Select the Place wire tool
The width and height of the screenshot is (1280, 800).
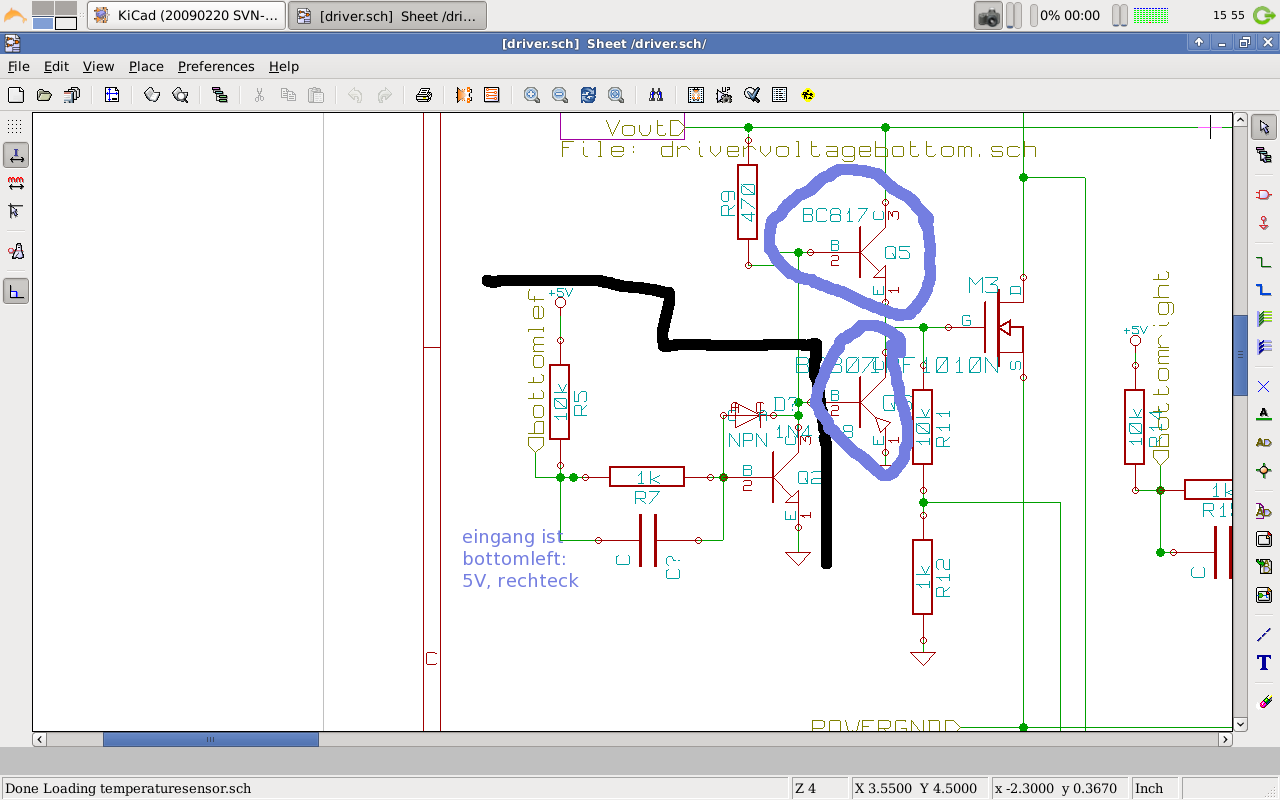pyautogui.click(x=1264, y=262)
